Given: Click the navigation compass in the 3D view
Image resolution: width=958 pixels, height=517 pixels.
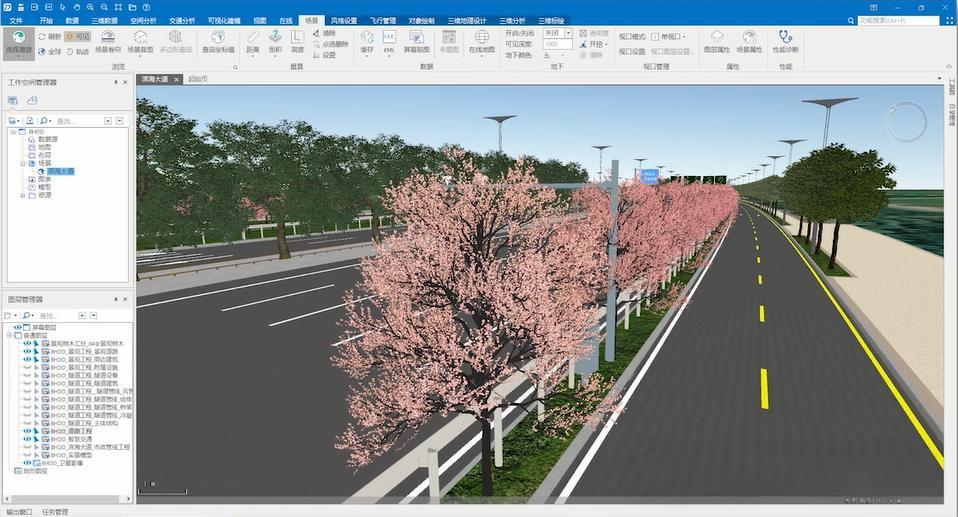Looking at the screenshot, I should click(x=906, y=122).
